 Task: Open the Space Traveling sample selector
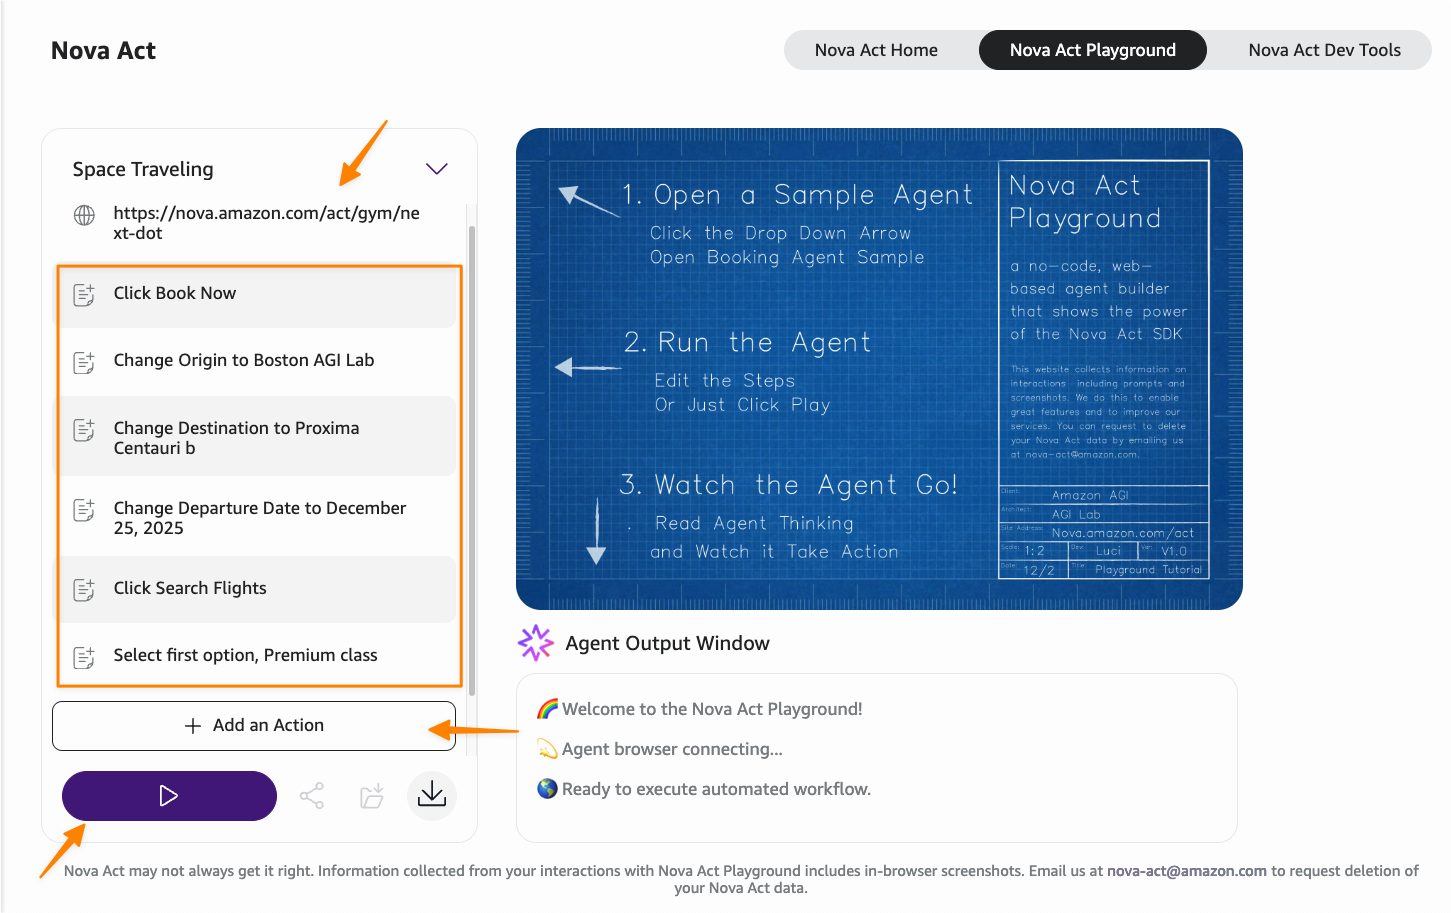(143, 169)
